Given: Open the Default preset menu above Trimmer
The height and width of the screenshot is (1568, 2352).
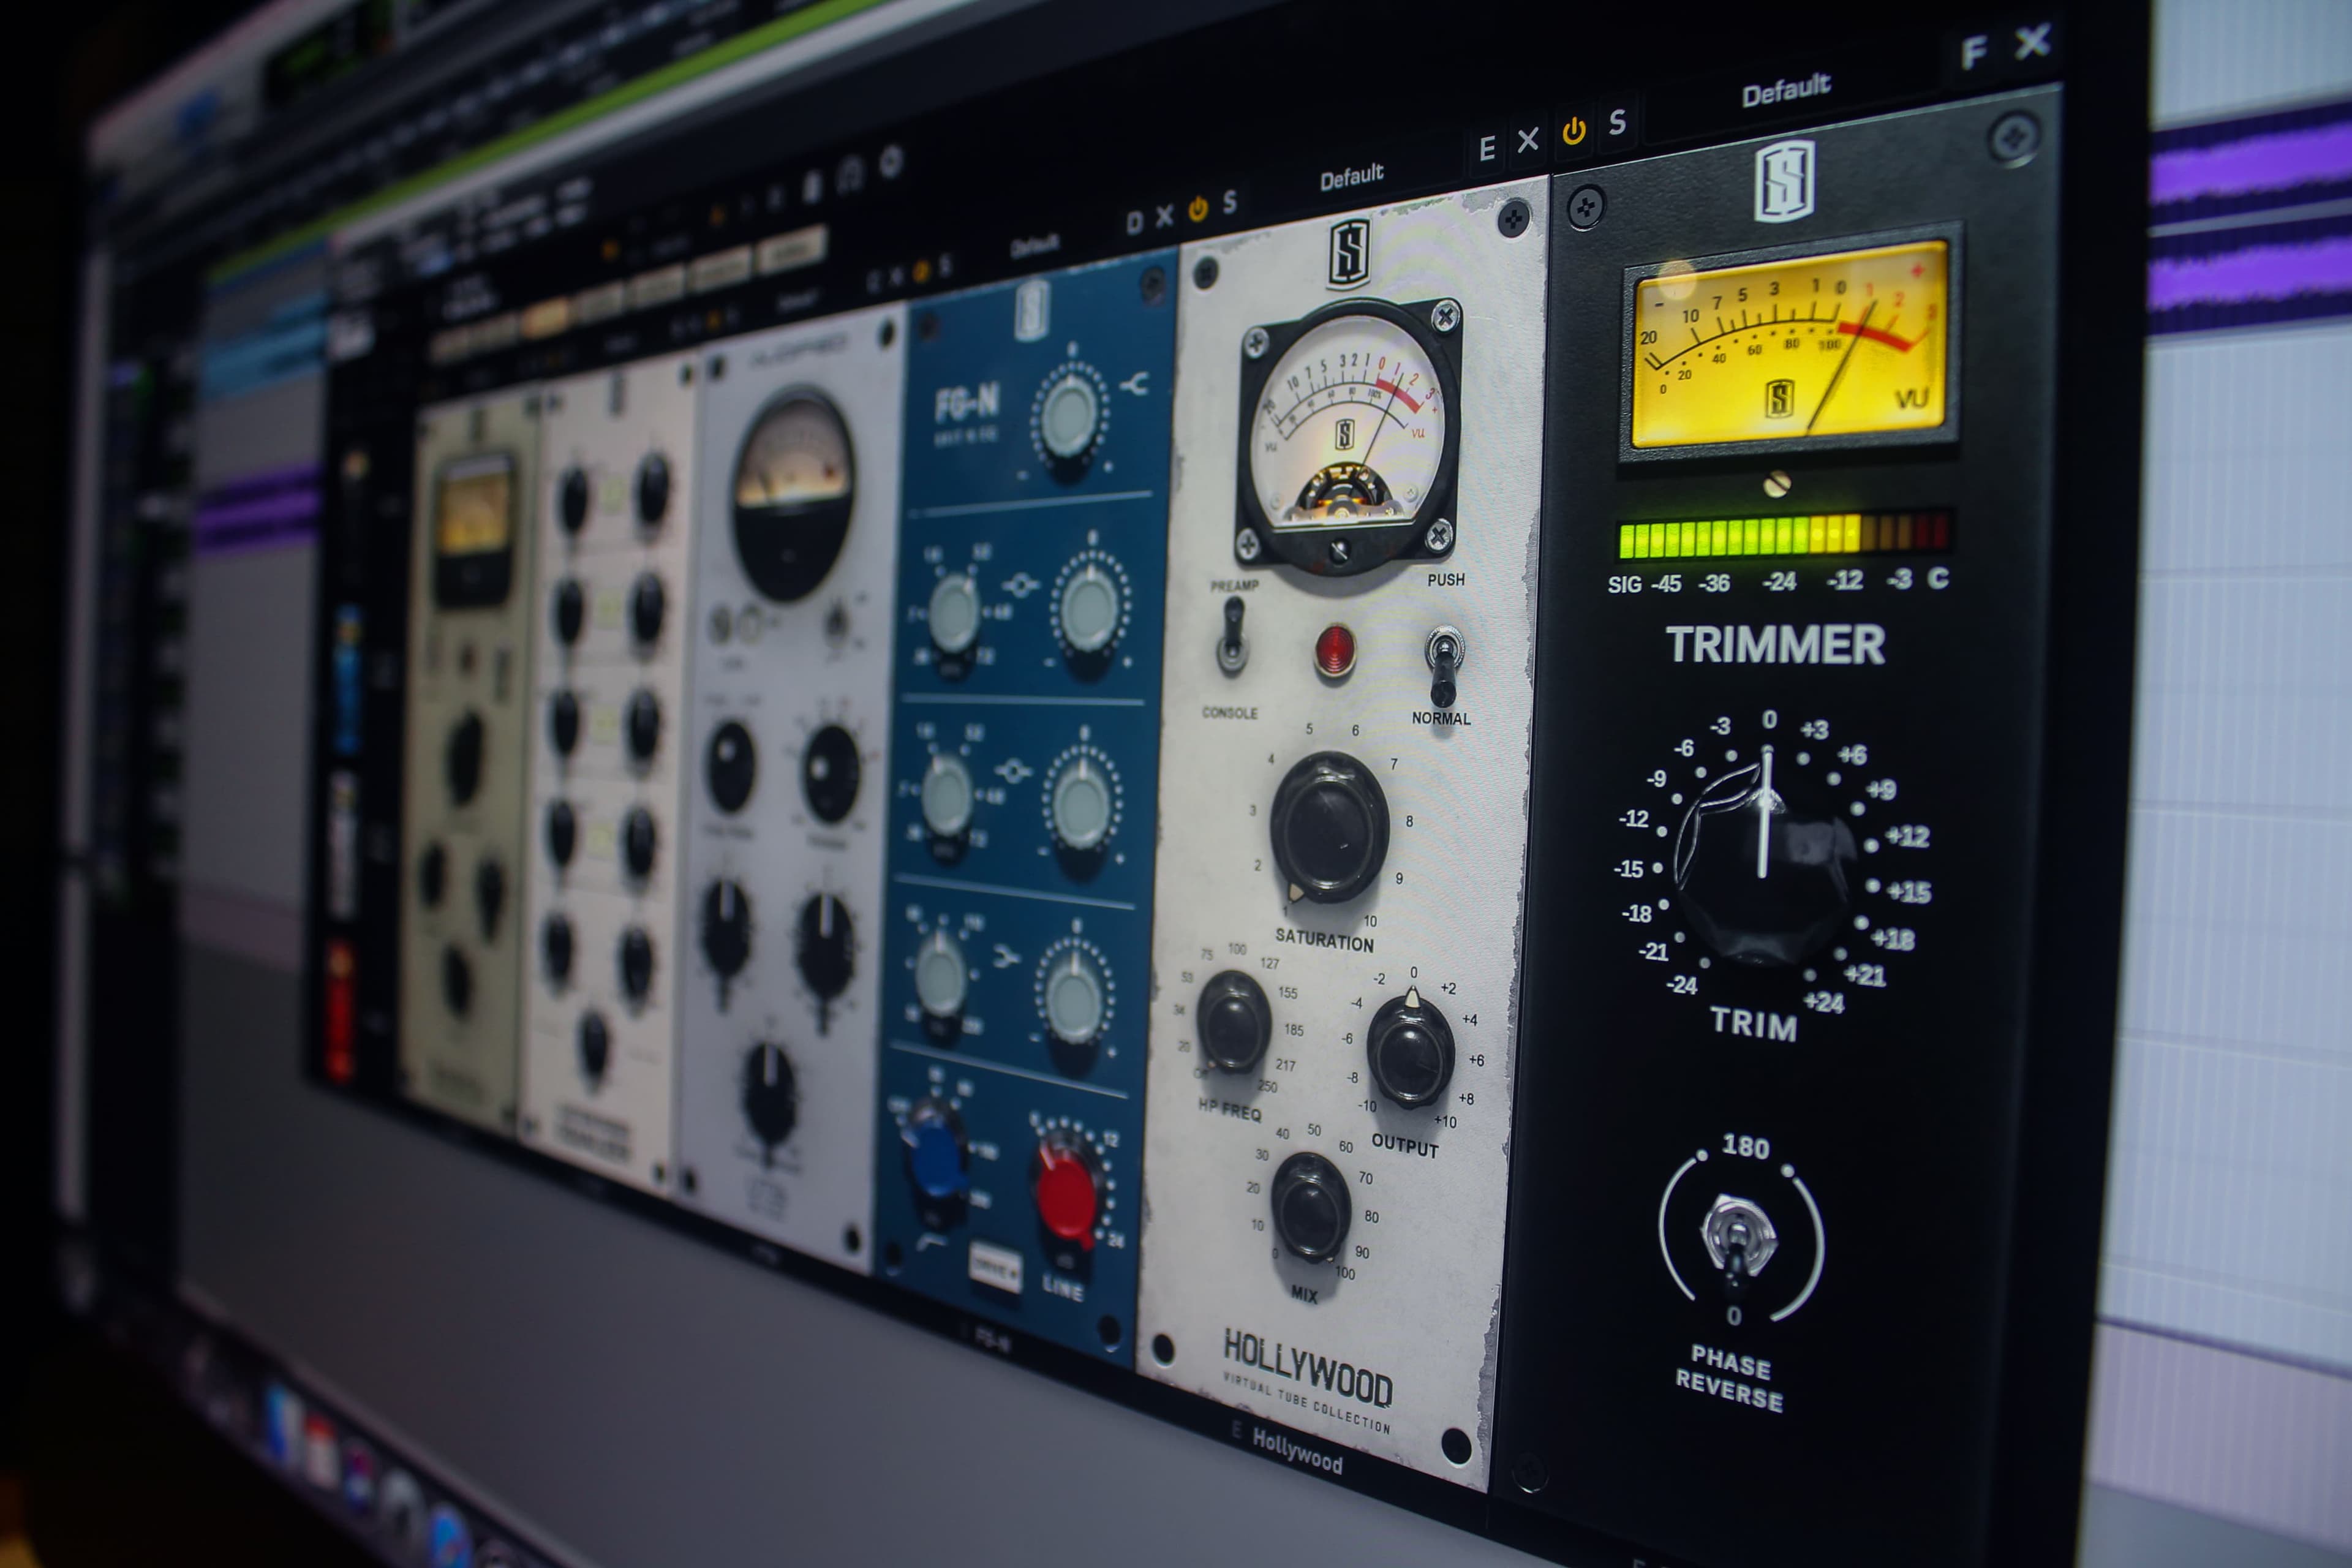Looking at the screenshot, I should coord(1786,91).
